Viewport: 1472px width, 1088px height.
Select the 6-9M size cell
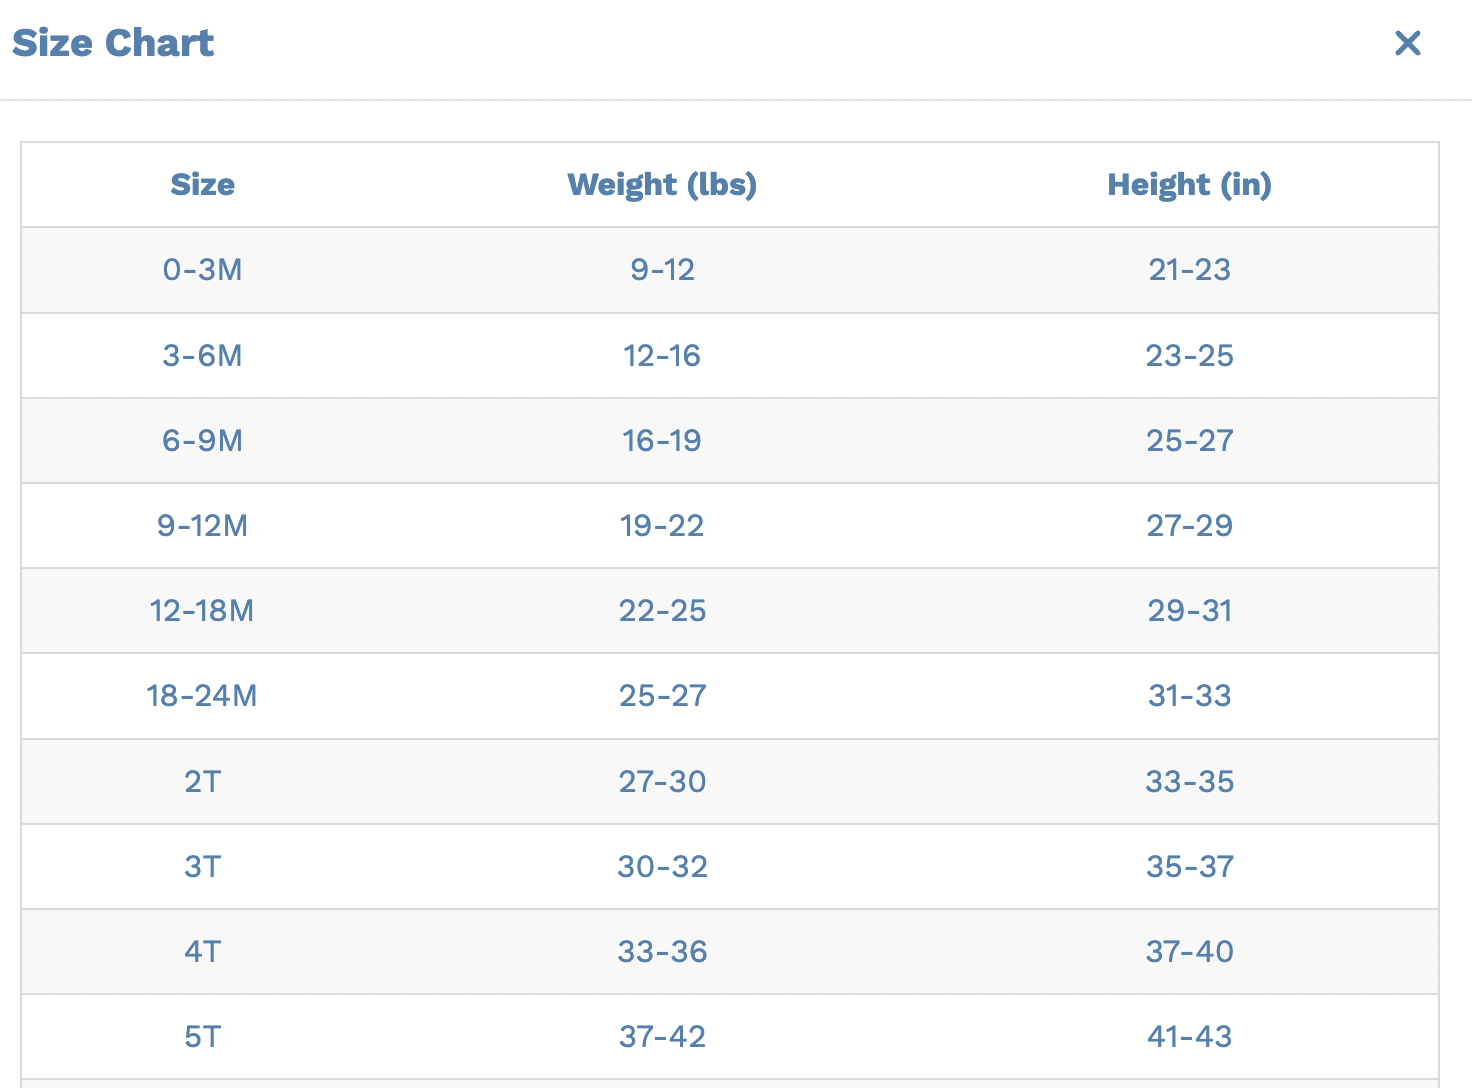click(202, 441)
